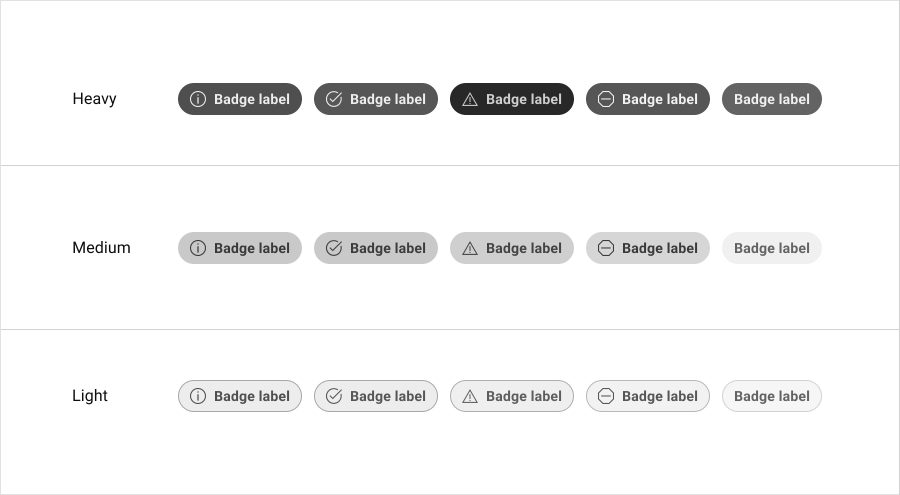Click the warning triangle icon in Light row
Screen dimensions: 900x495
click(x=470, y=396)
